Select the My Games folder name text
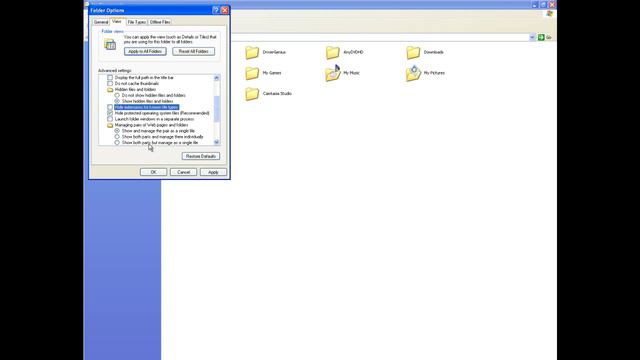The height and width of the screenshot is (360, 640). [x=272, y=73]
